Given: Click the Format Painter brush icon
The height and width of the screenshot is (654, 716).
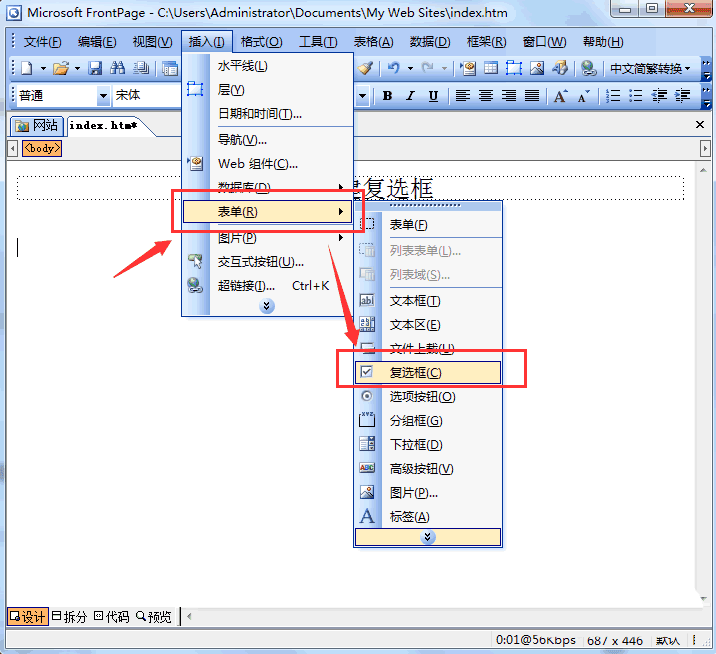Looking at the screenshot, I should pos(365,69).
